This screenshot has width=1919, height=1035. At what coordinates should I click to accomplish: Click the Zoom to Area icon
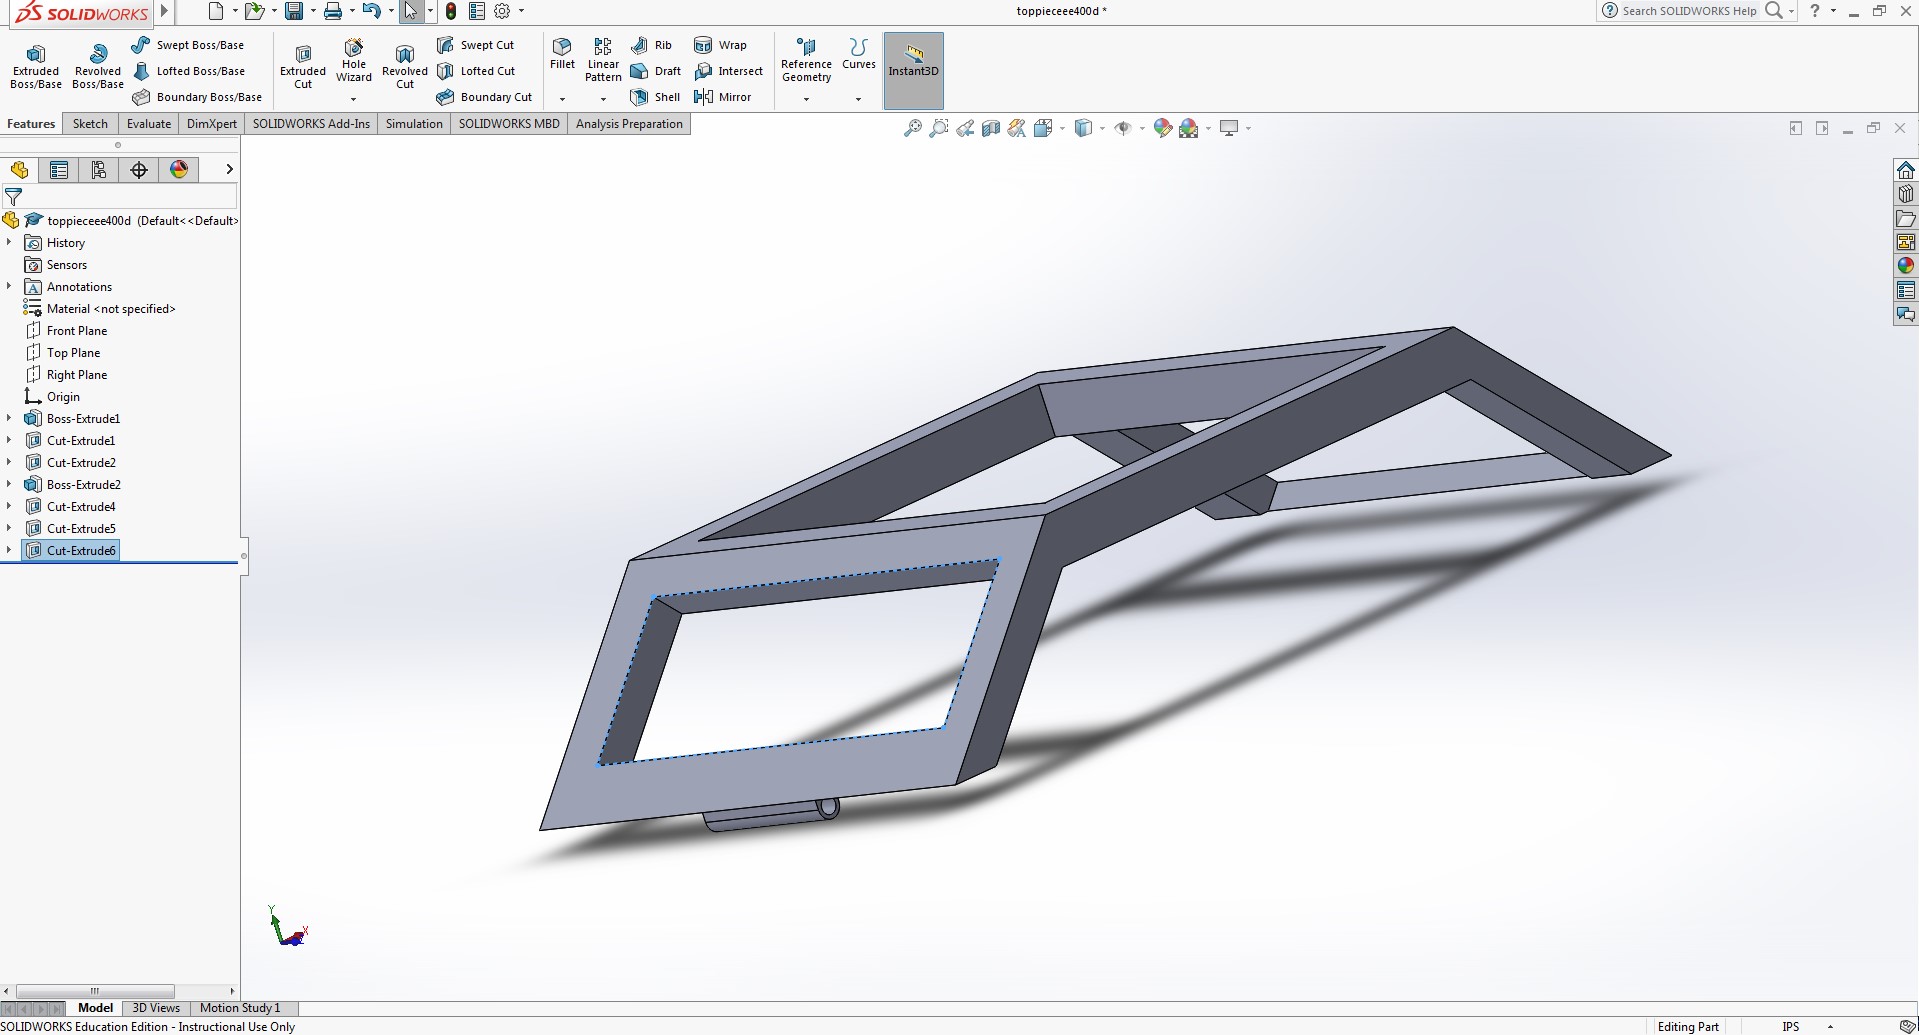[x=938, y=128]
